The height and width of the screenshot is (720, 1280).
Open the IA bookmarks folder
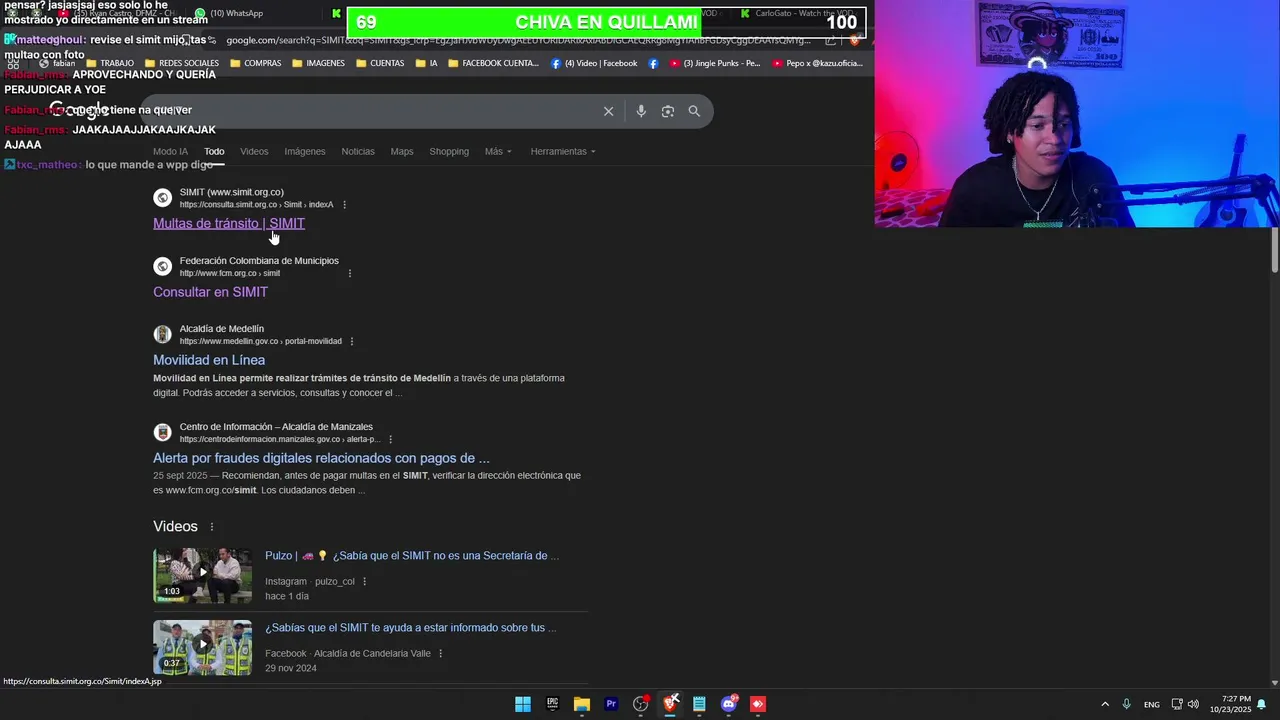(425, 63)
